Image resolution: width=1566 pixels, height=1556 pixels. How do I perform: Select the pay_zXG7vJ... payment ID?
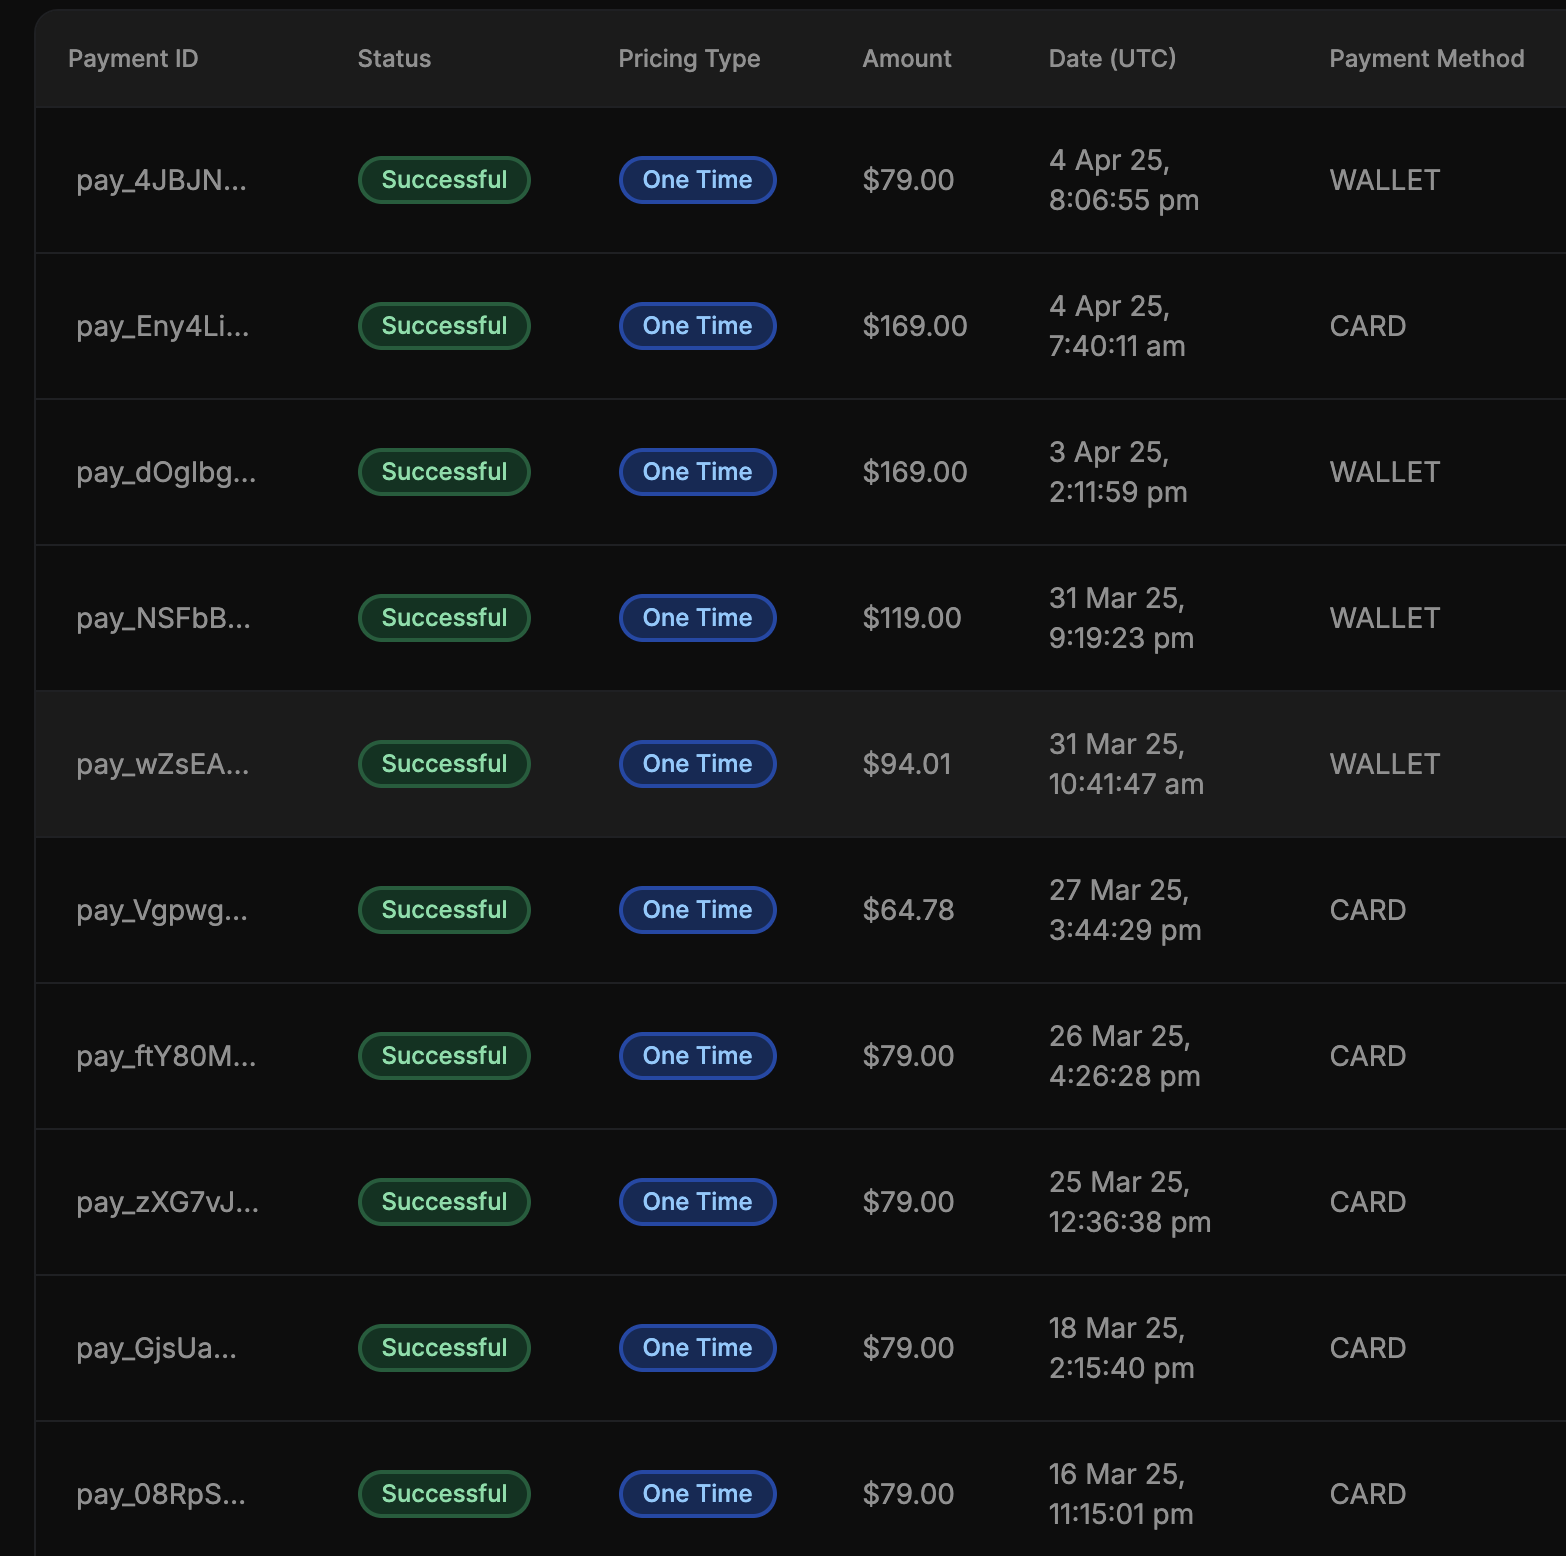coord(167,1203)
